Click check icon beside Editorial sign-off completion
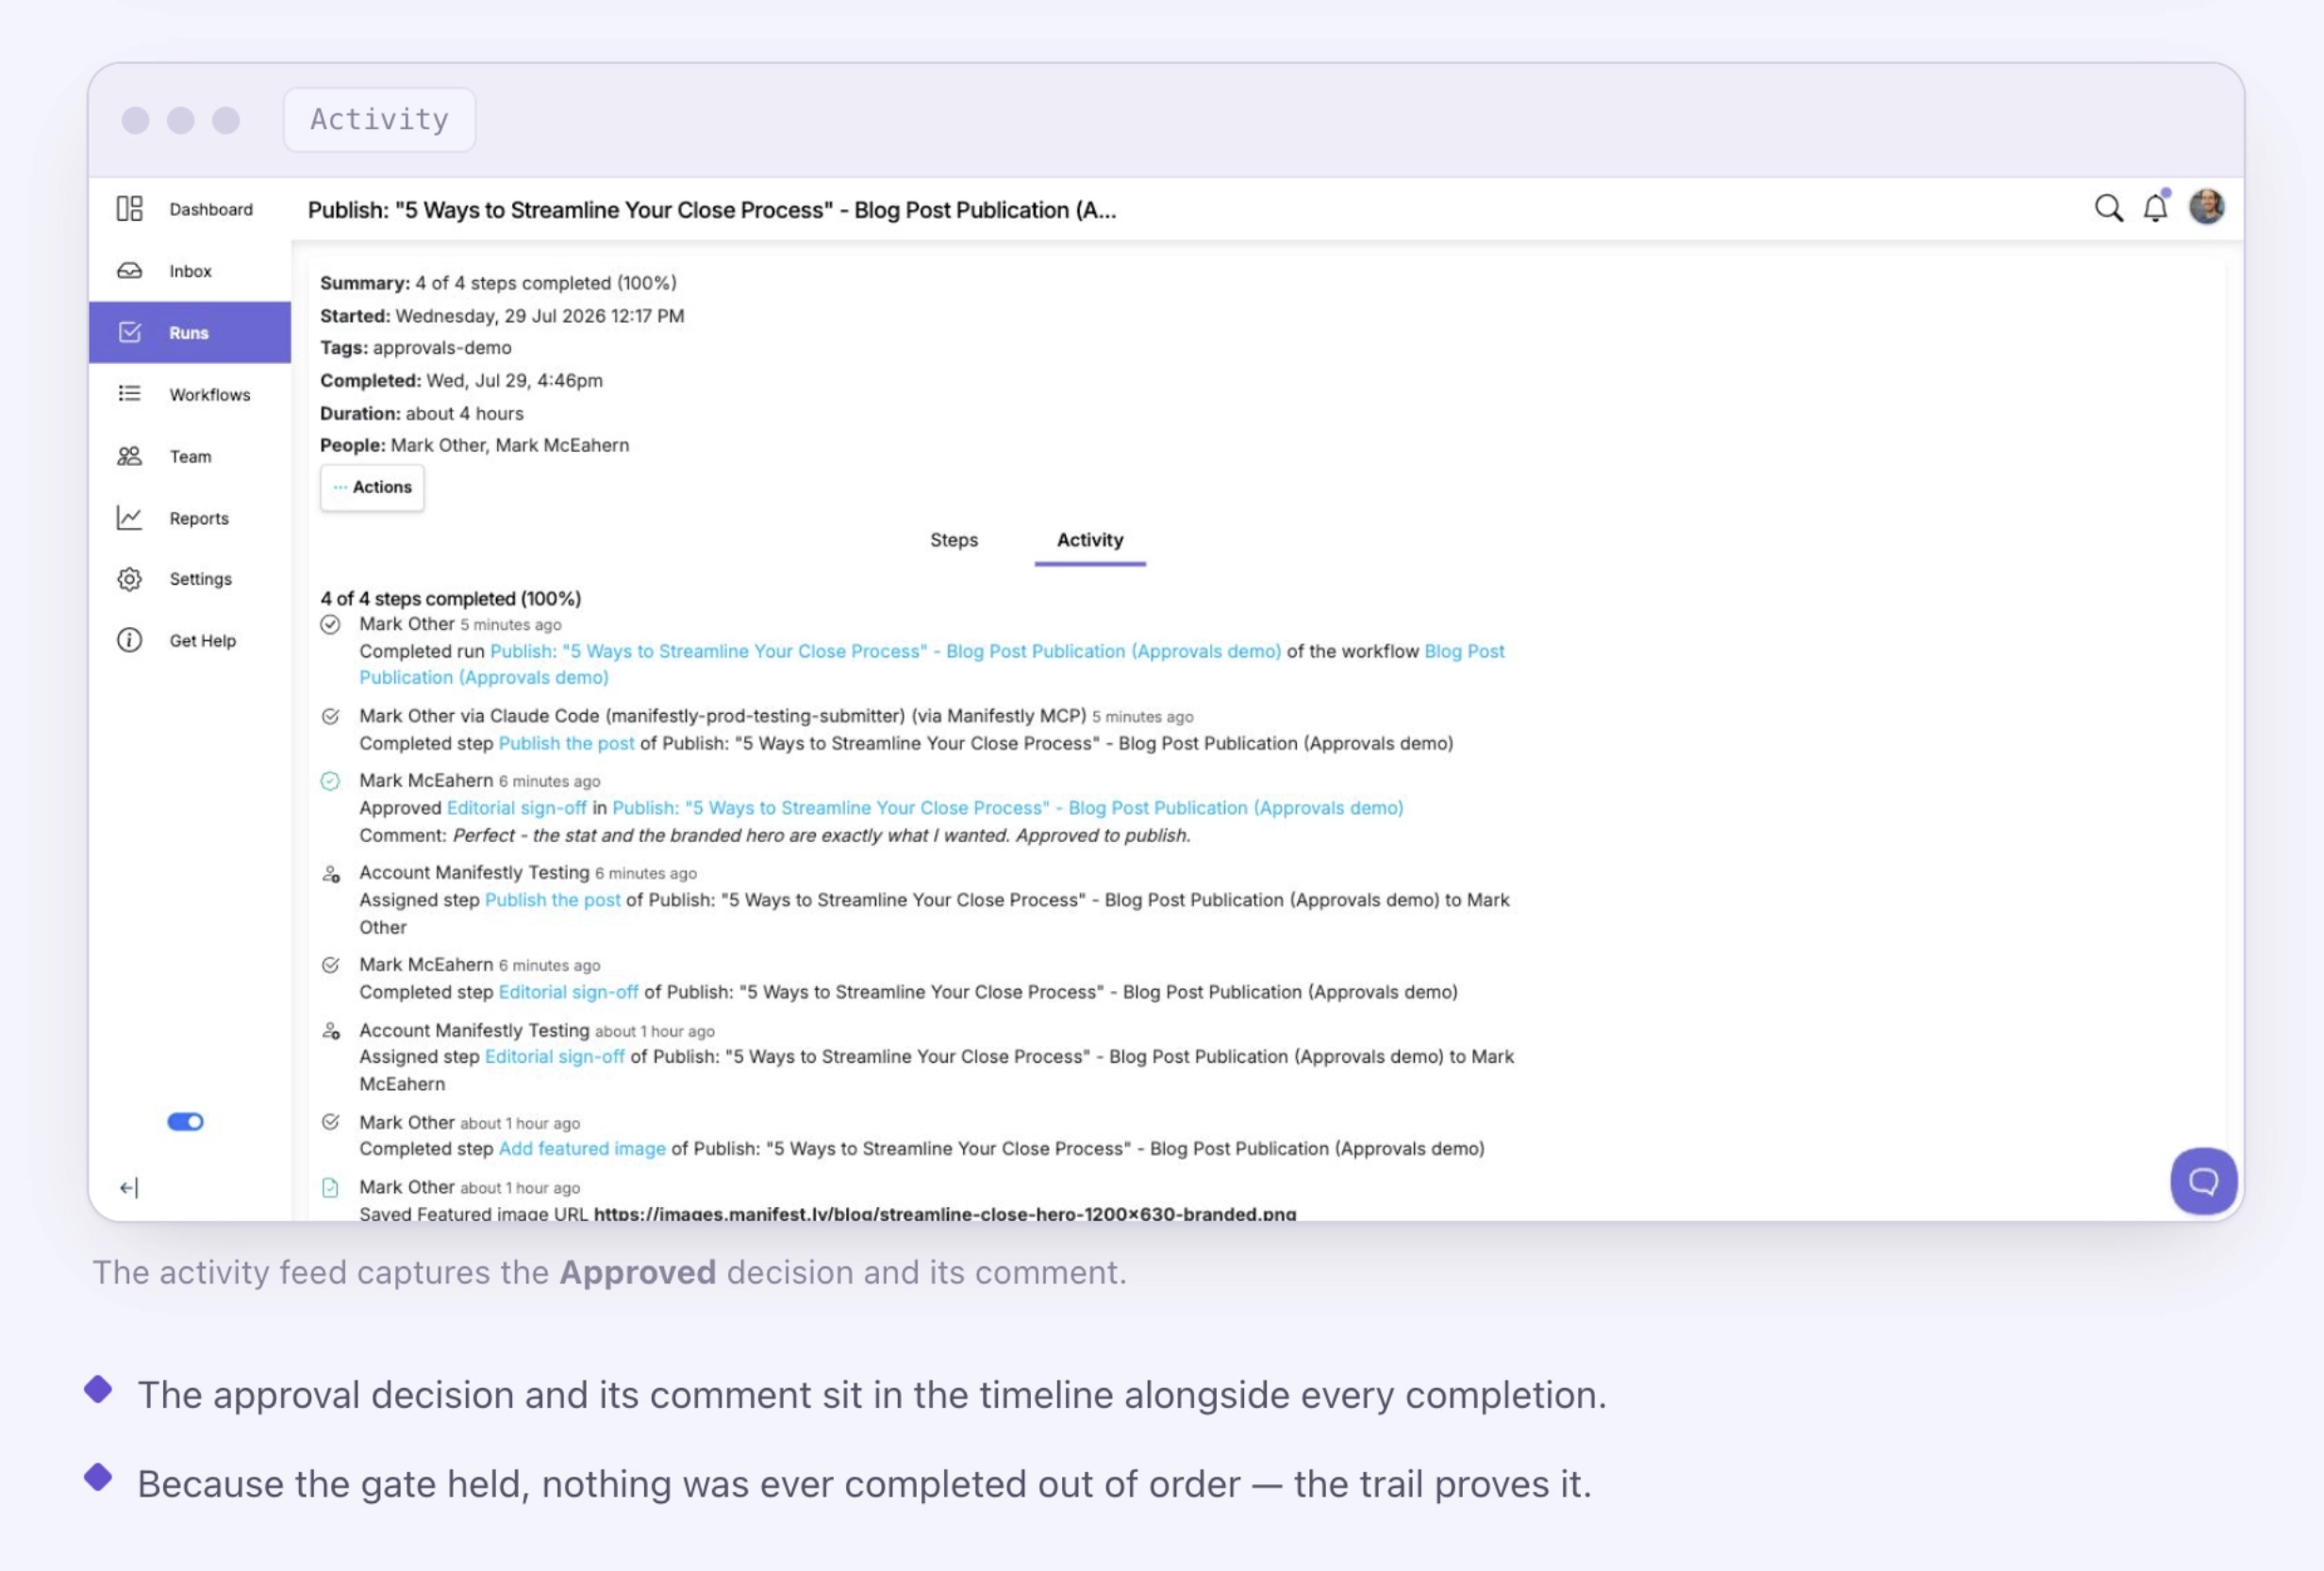 330,965
